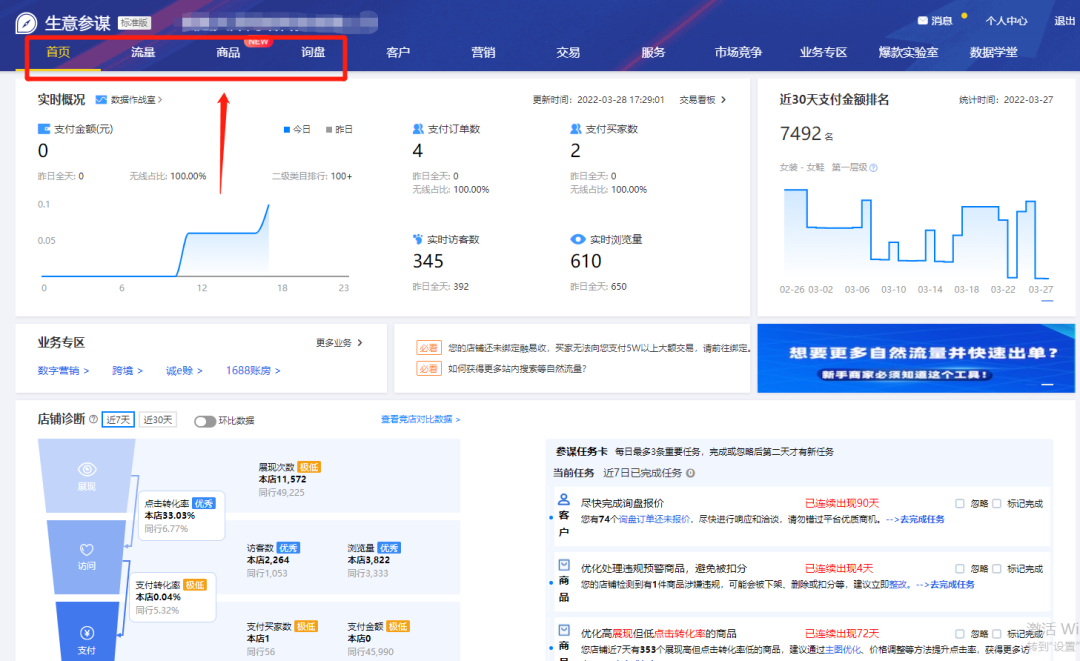This screenshot has width=1080, height=661.
Task: Click 商品 icon of 违规预警 task
Action: (x=564, y=565)
